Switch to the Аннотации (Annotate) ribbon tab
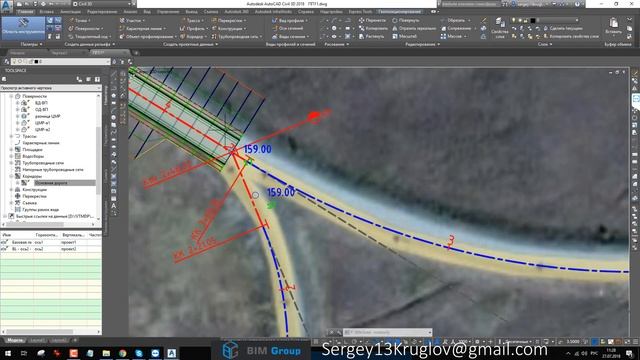Viewport: 640px width, 360px height. tap(71, 12)
